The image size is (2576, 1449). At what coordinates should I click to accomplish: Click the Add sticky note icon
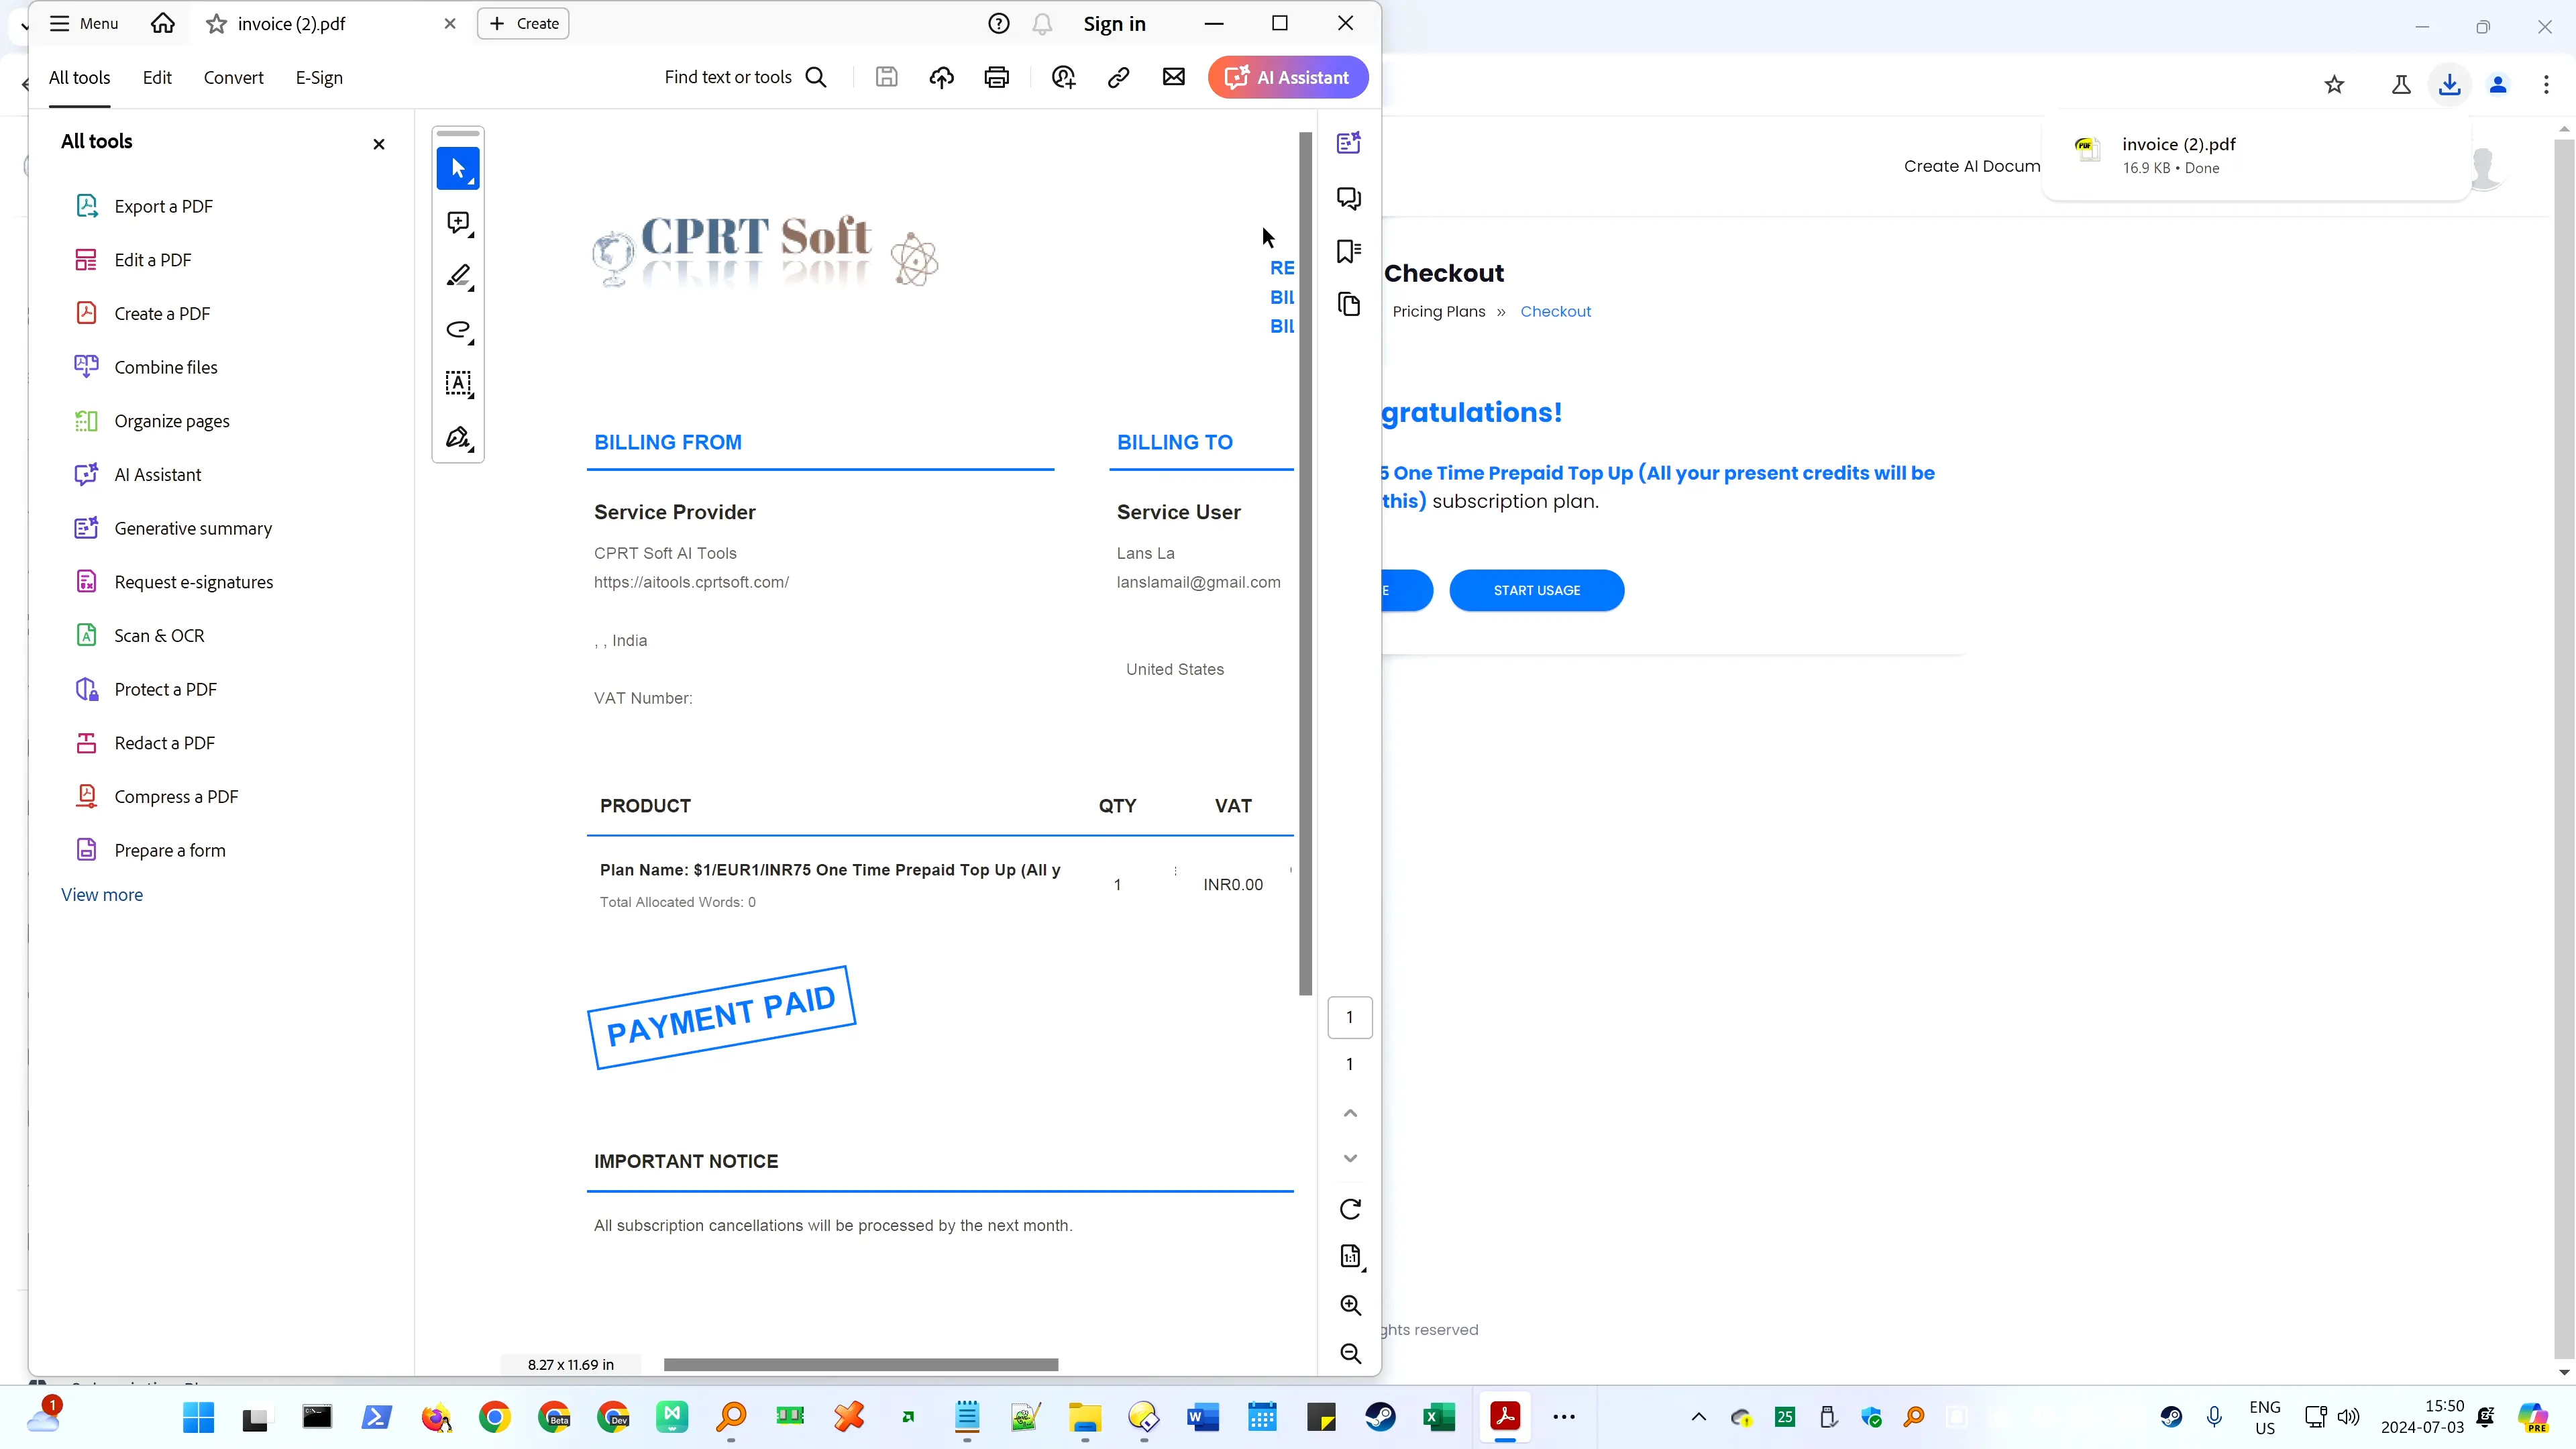pos(458,221)
